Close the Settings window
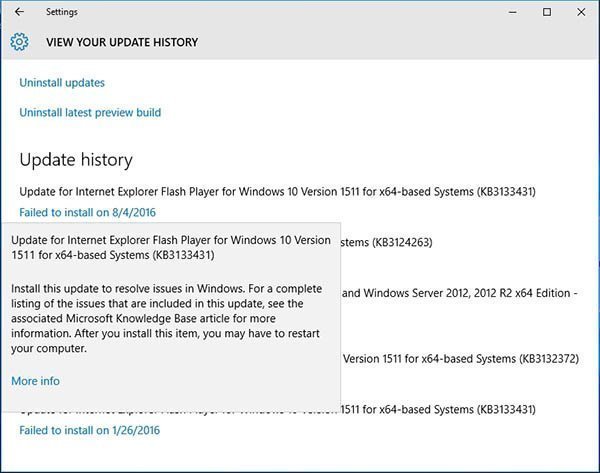Screen dimensions: 600x473 tap(581, 12)
